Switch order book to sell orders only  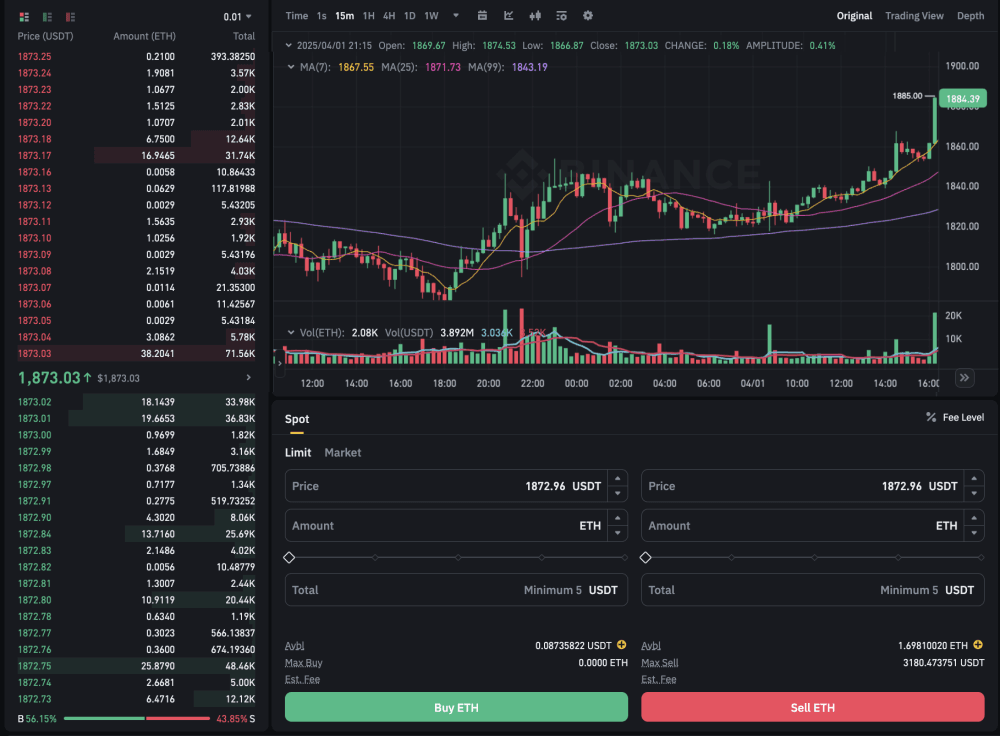(x=70, y=17)
